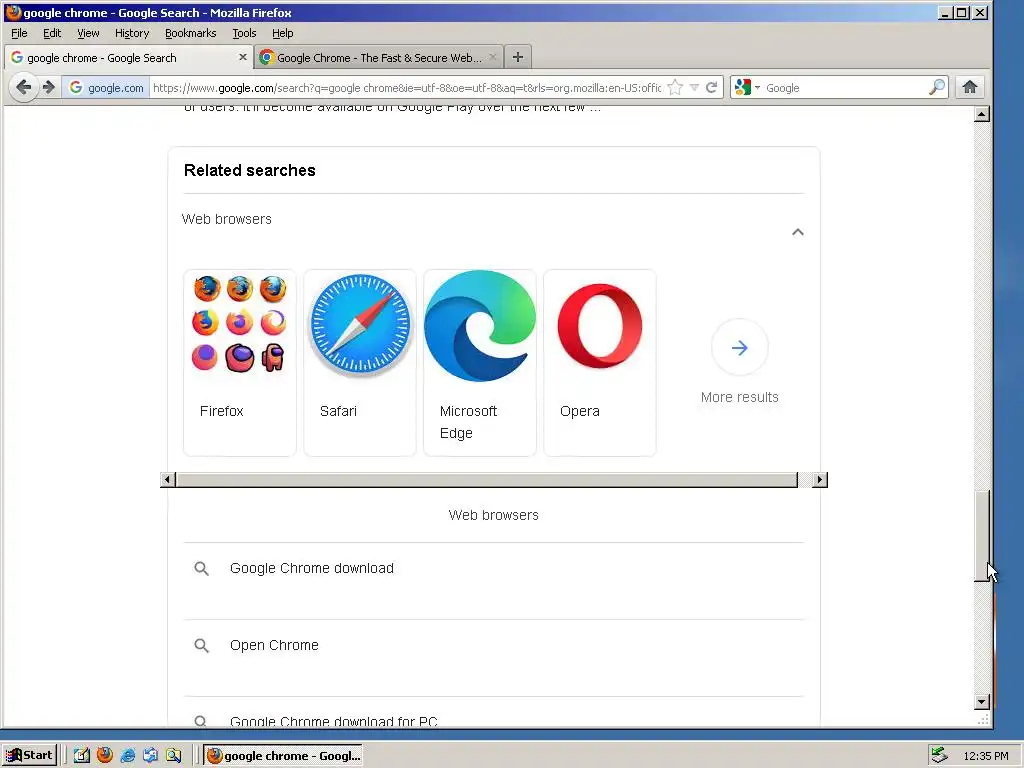Switch to the google chrome - Google Search tab
This screenshot has height=768, width=1024.
coord(128,57)
